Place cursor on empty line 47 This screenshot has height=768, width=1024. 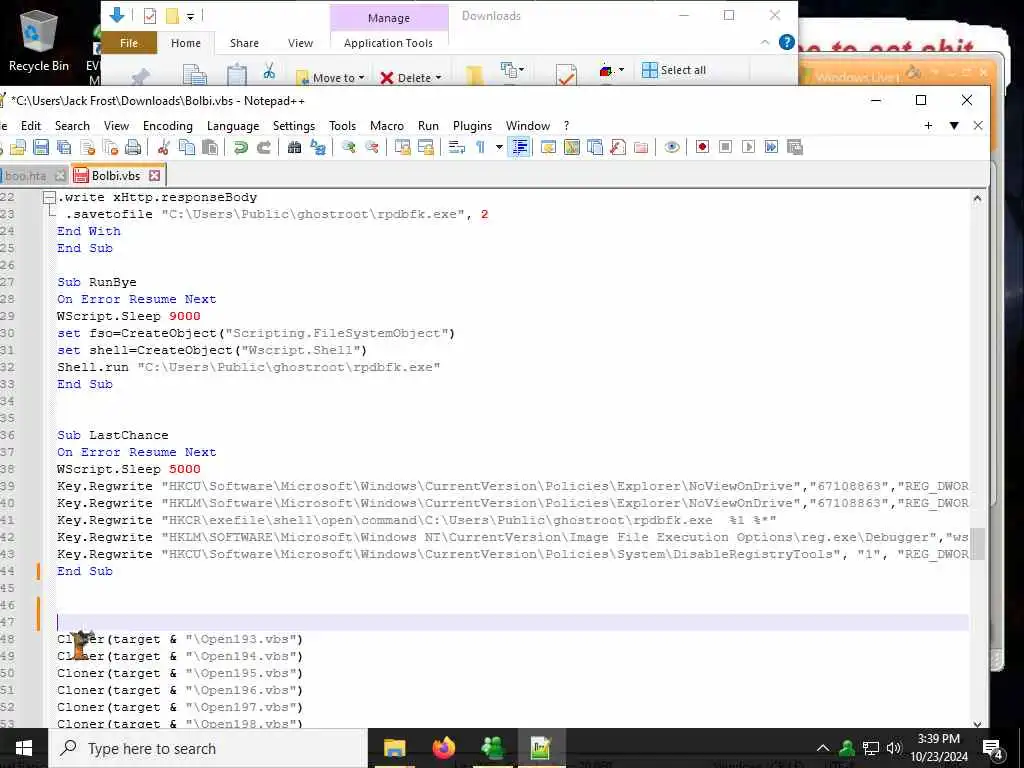513,622
